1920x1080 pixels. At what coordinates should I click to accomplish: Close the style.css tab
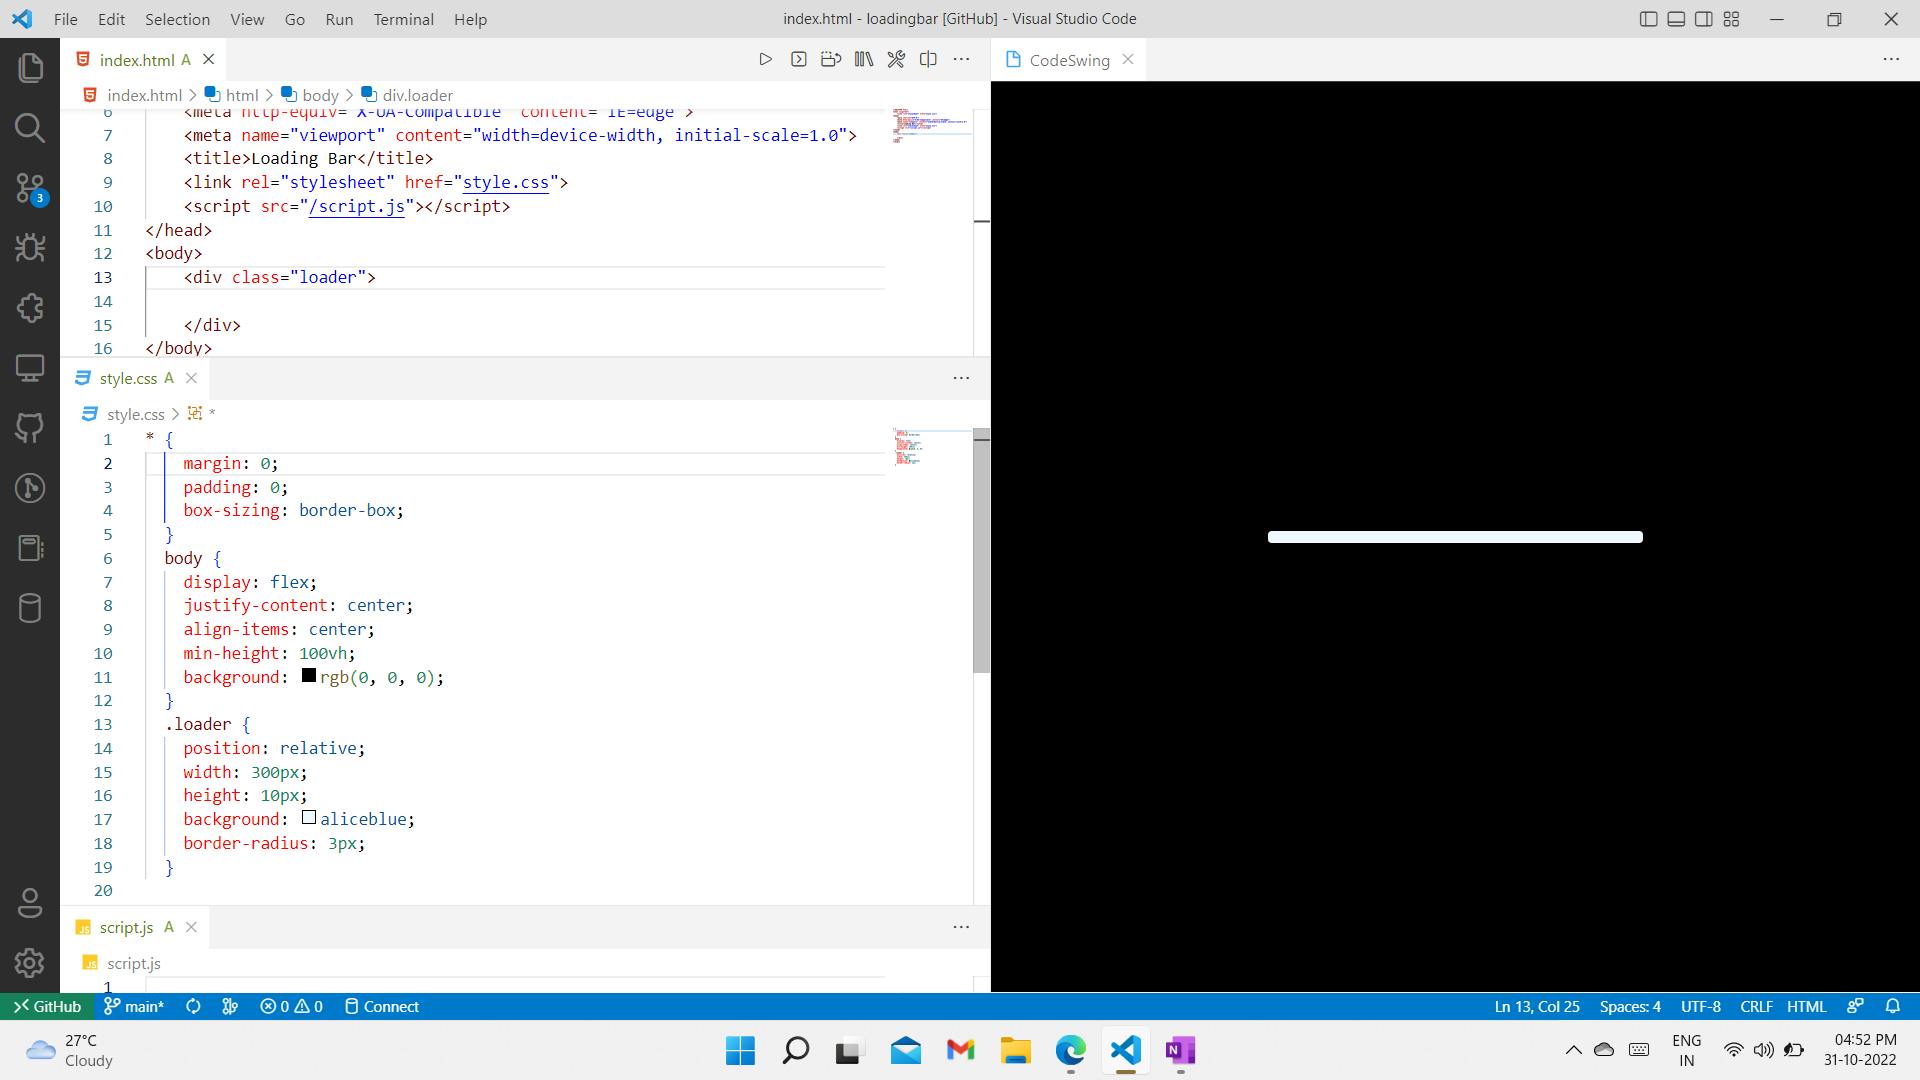(x=191, y=378)
